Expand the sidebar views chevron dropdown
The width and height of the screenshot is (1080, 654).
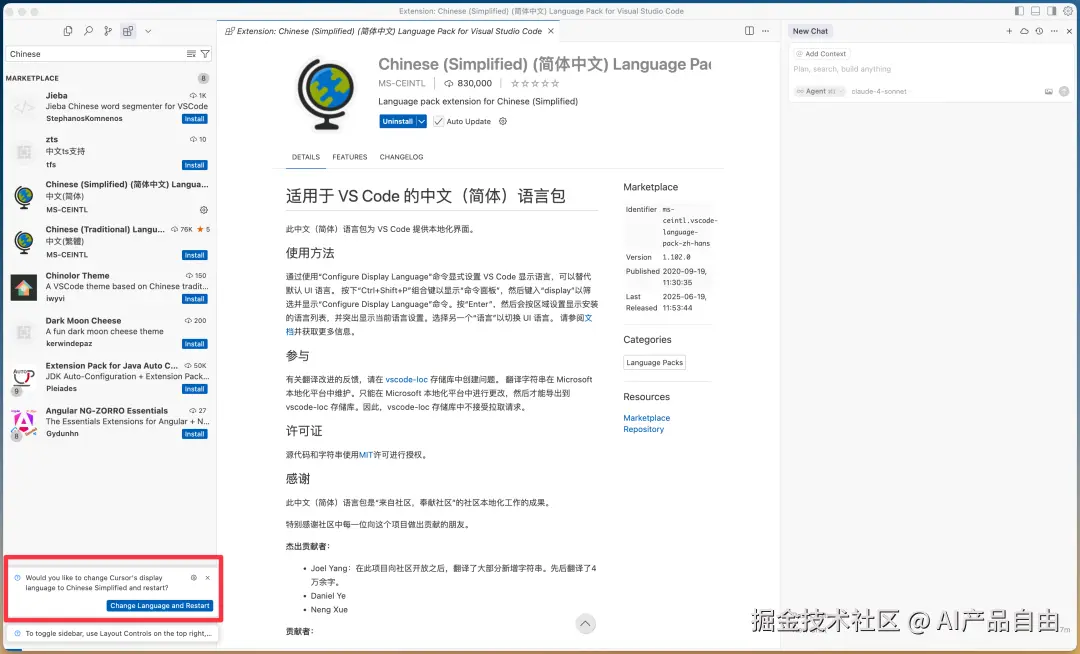(x=148, y=31)
